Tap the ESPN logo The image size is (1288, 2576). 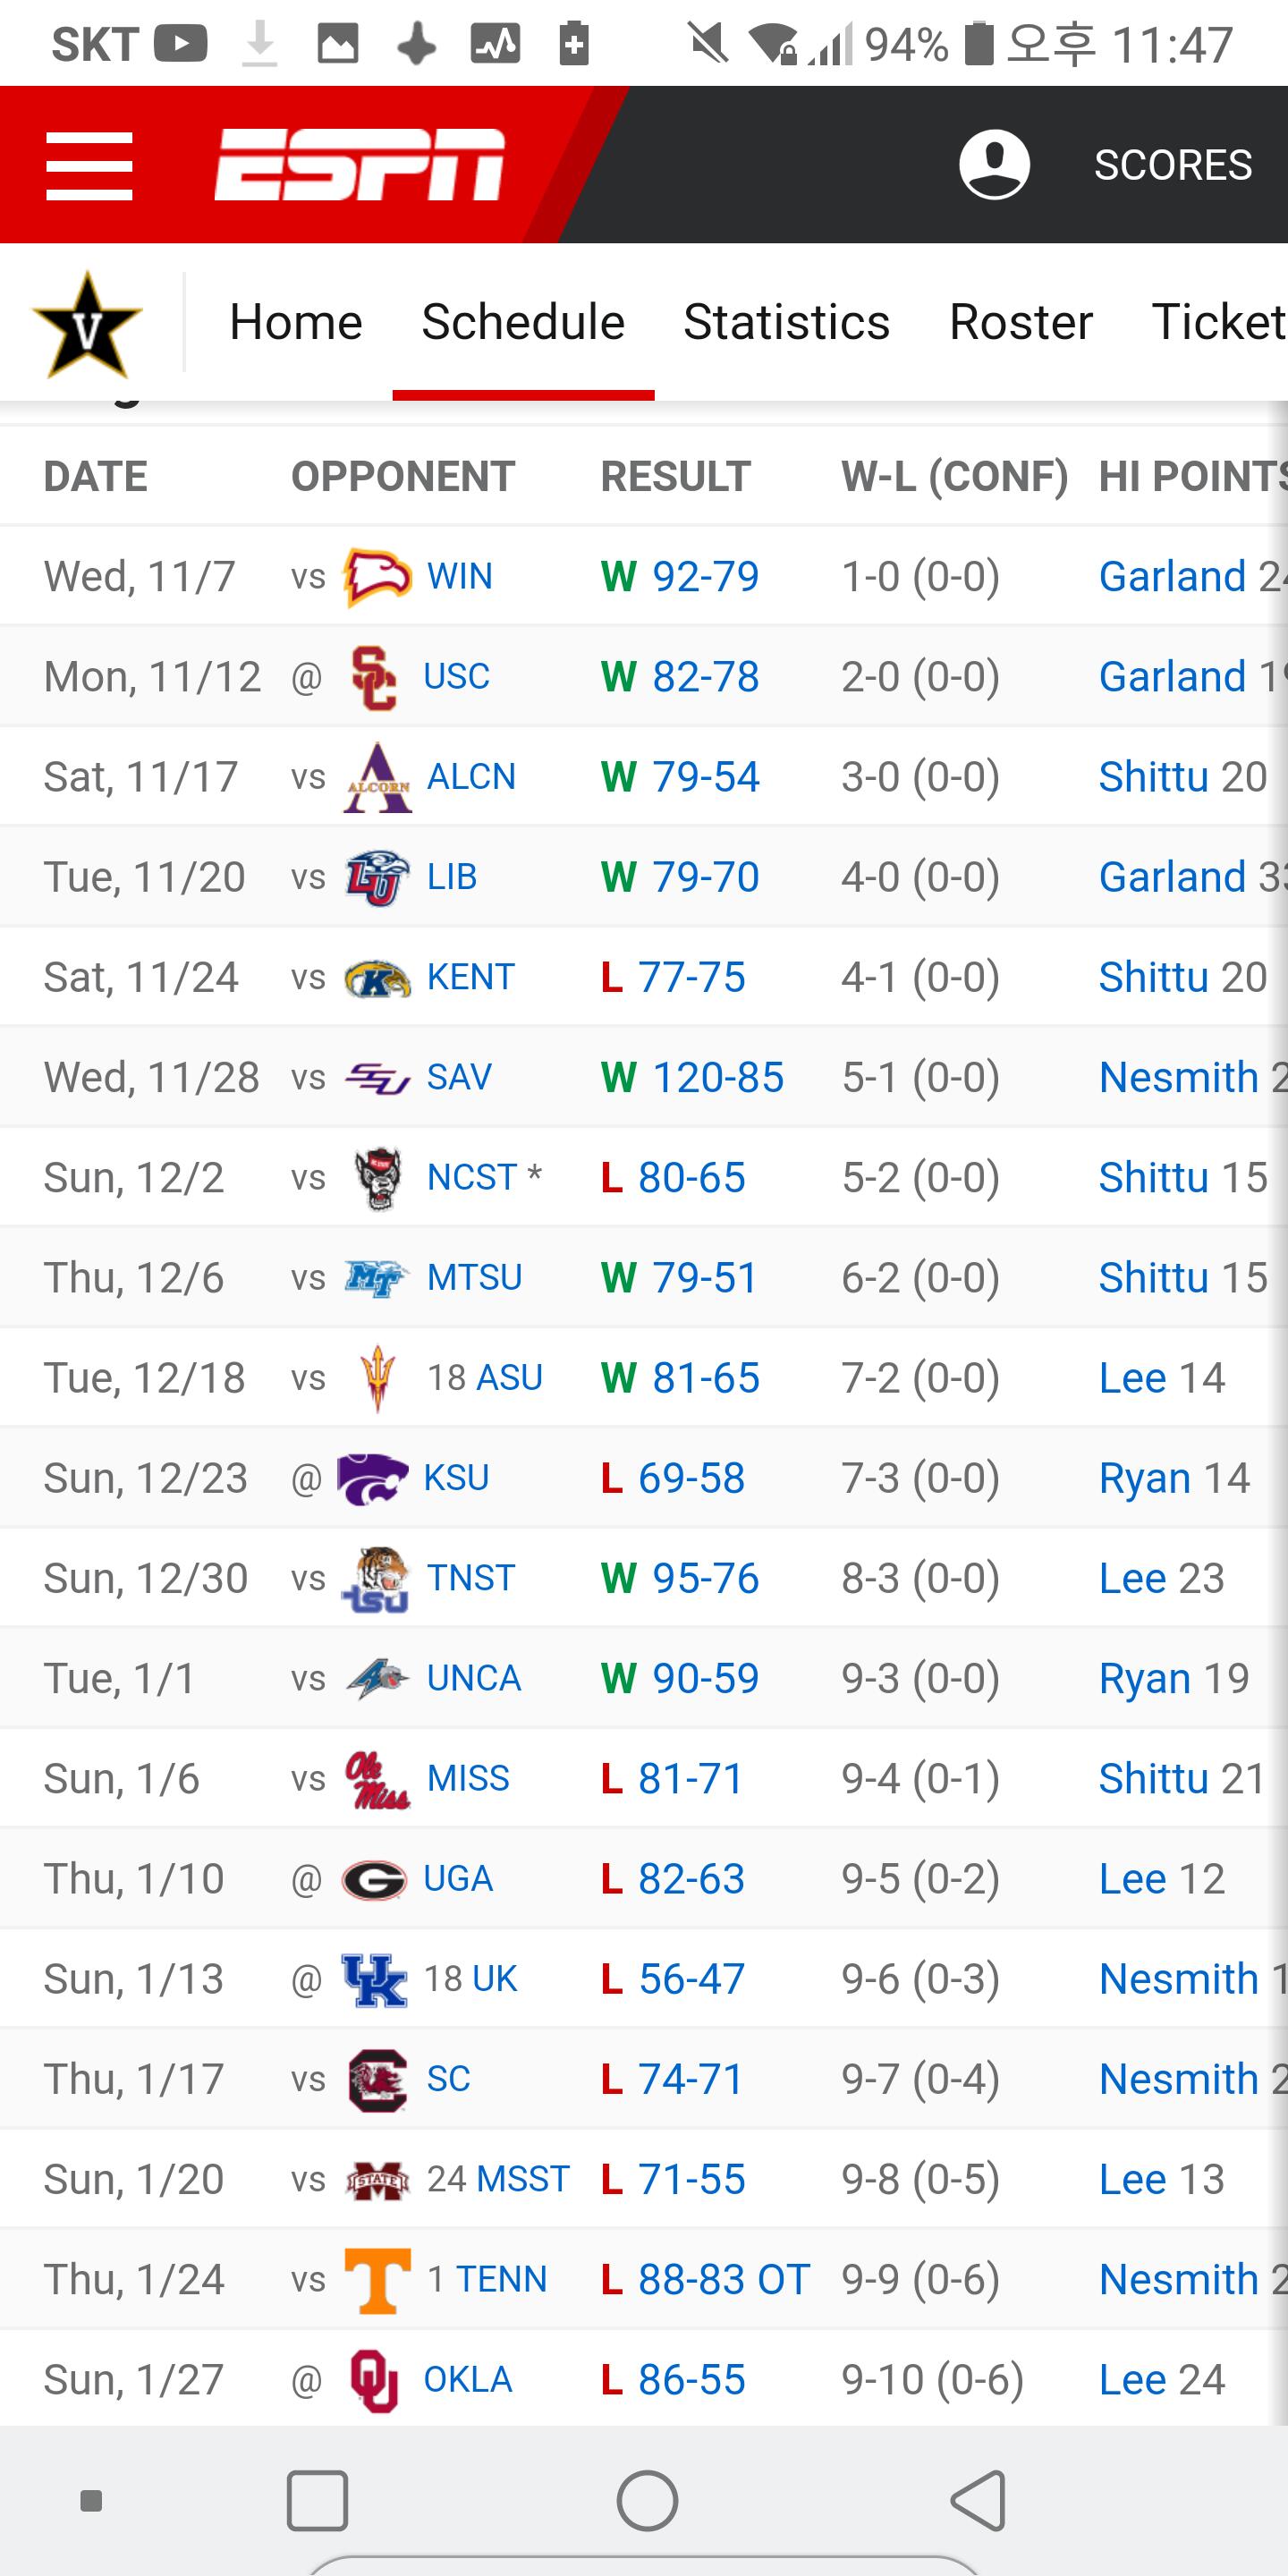(x=360, y=165)
